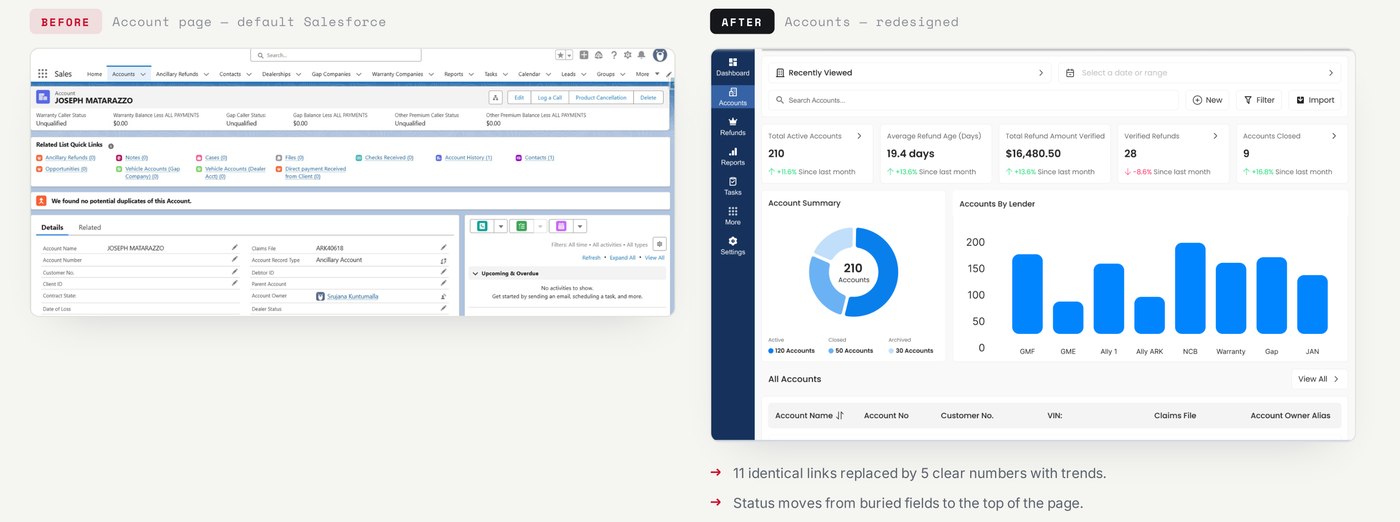Click the green new task activity icon
Image resolution: width=1400 pixels, height=522 pixels.
520,227
